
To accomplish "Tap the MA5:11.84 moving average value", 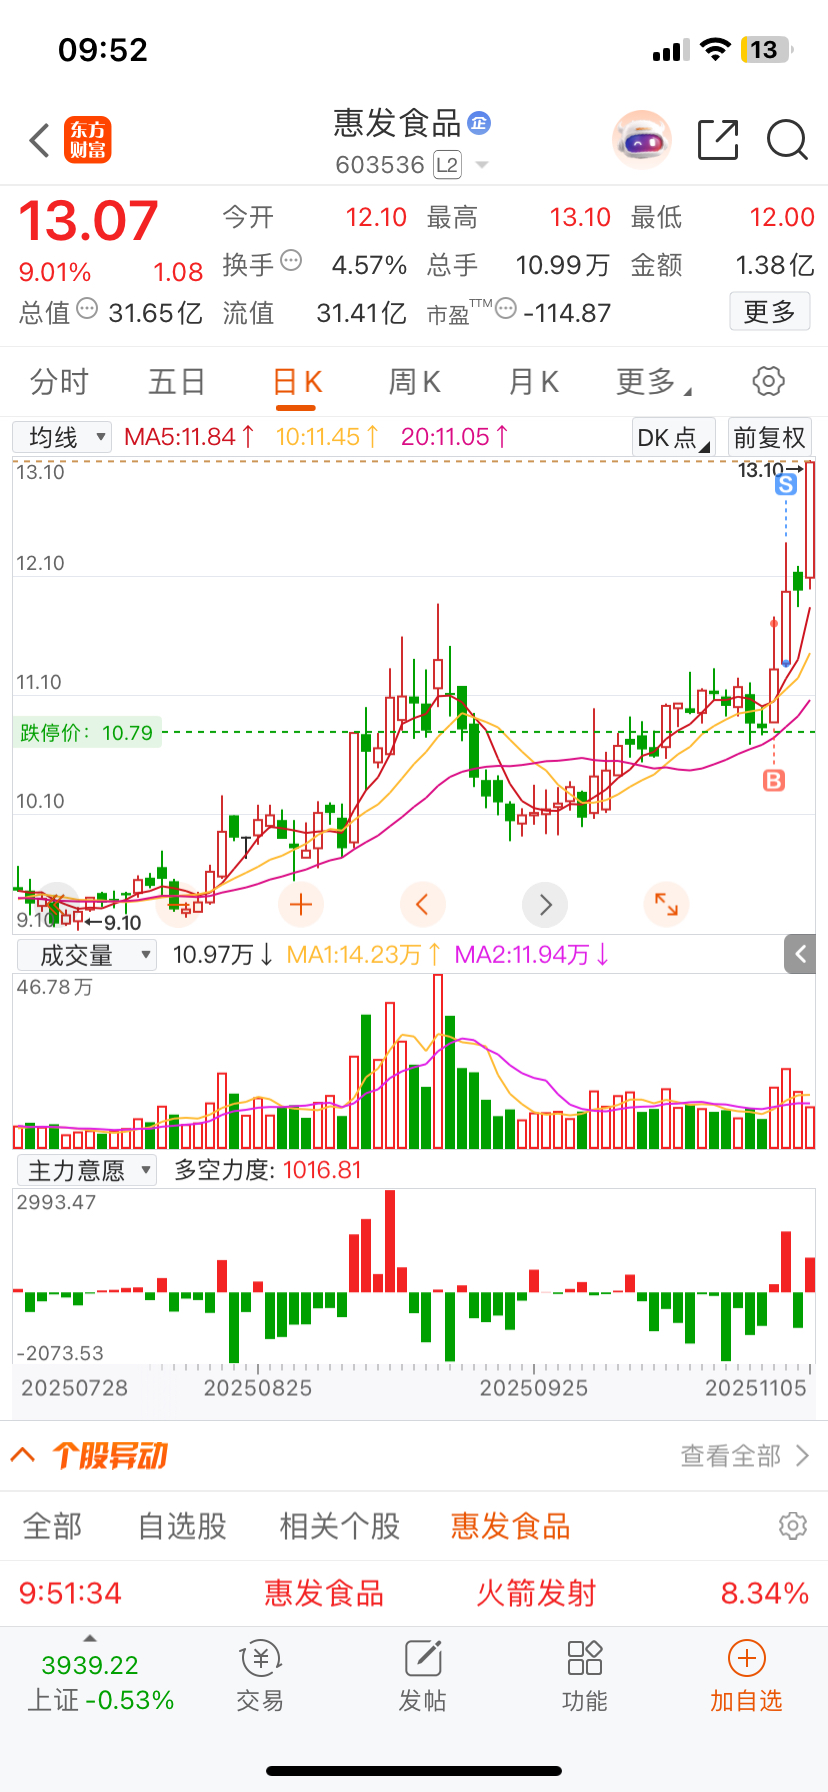I will pyautogui.click(x=189, y=437).
